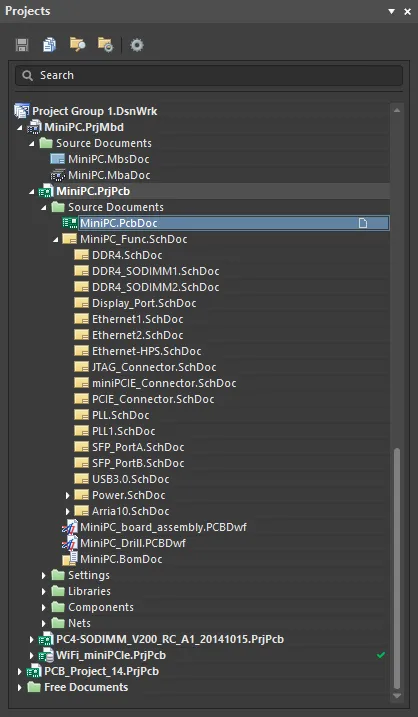Click the Compile/copy documents toolbar icon
The width and height of the screenshot is (418, 717).
point(49,45)
